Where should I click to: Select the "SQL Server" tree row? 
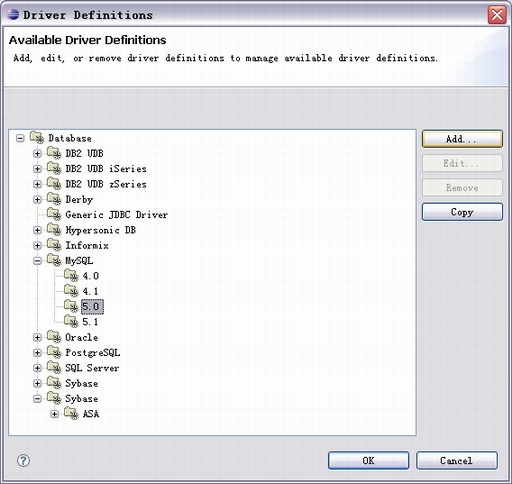(92, 368)
